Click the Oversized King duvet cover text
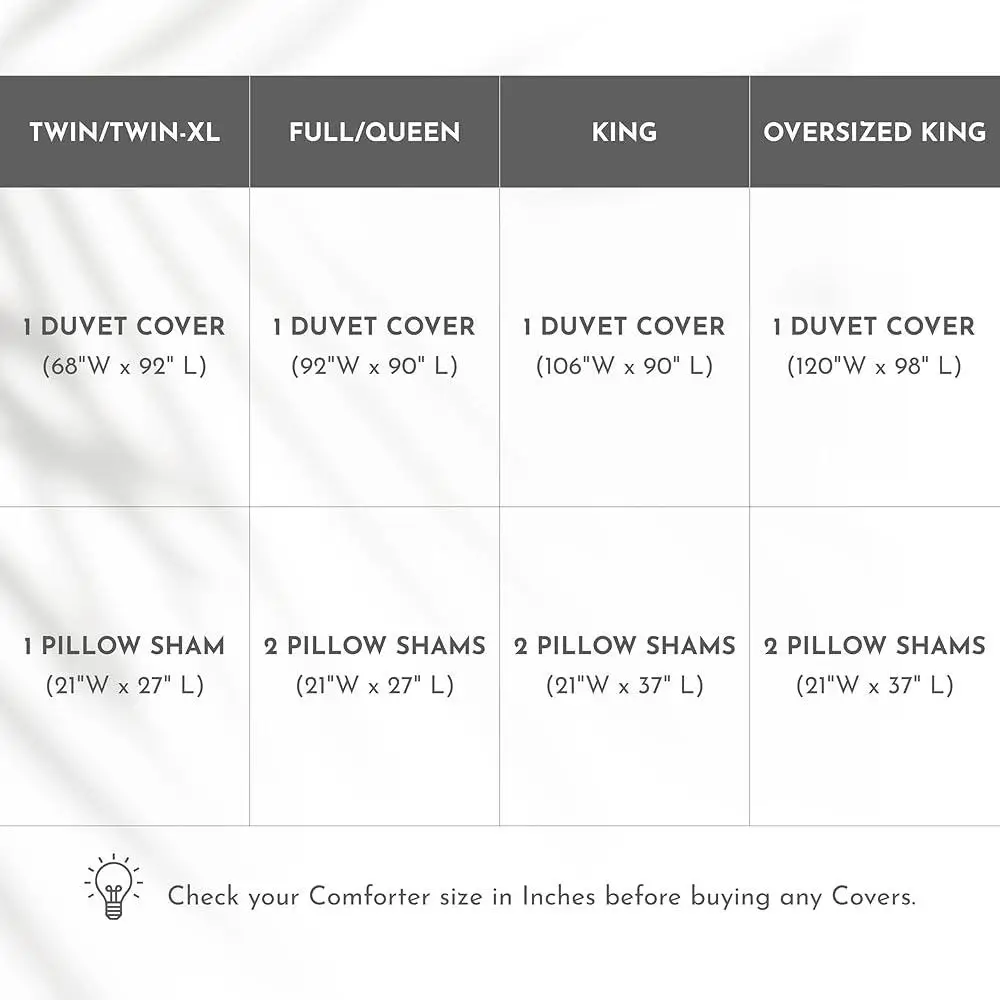Image resolution: width=1000 pixels, height=1000 pixels. tap(874, 326)
